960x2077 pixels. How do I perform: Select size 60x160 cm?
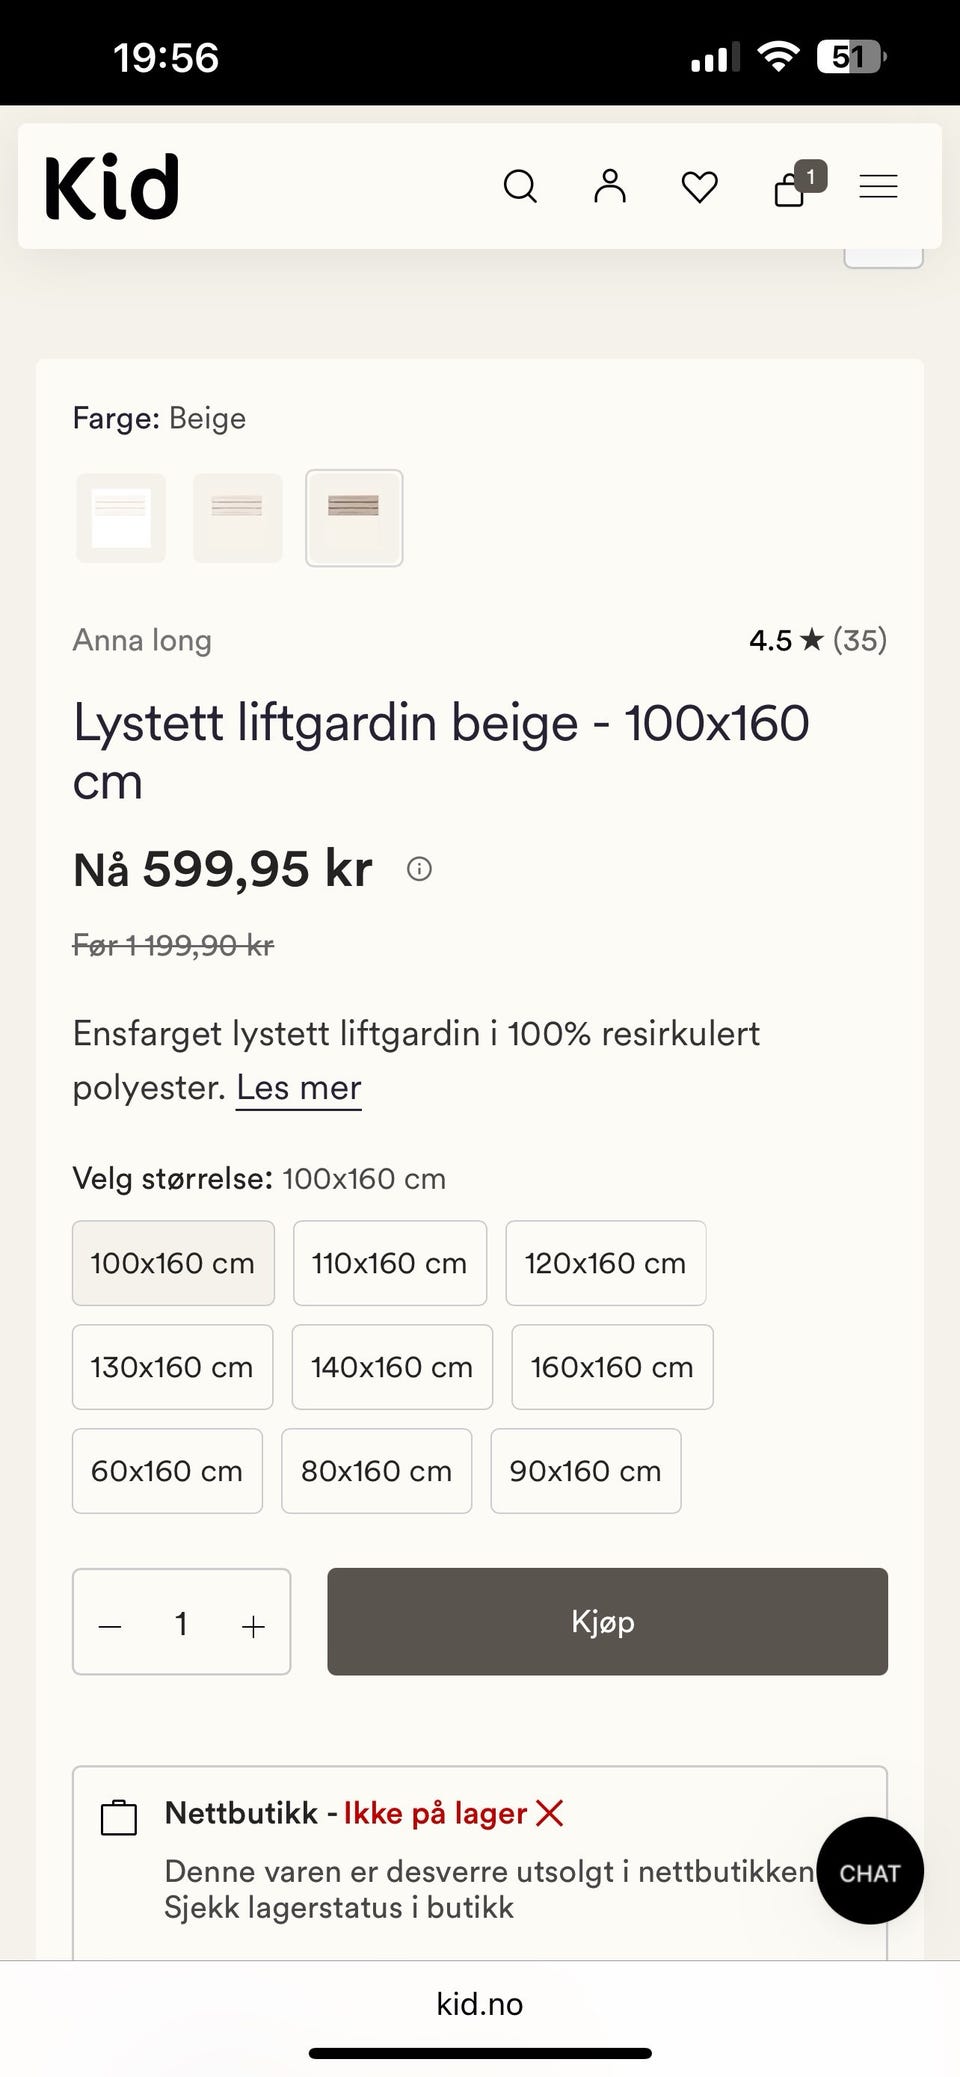coord(167,1471)
